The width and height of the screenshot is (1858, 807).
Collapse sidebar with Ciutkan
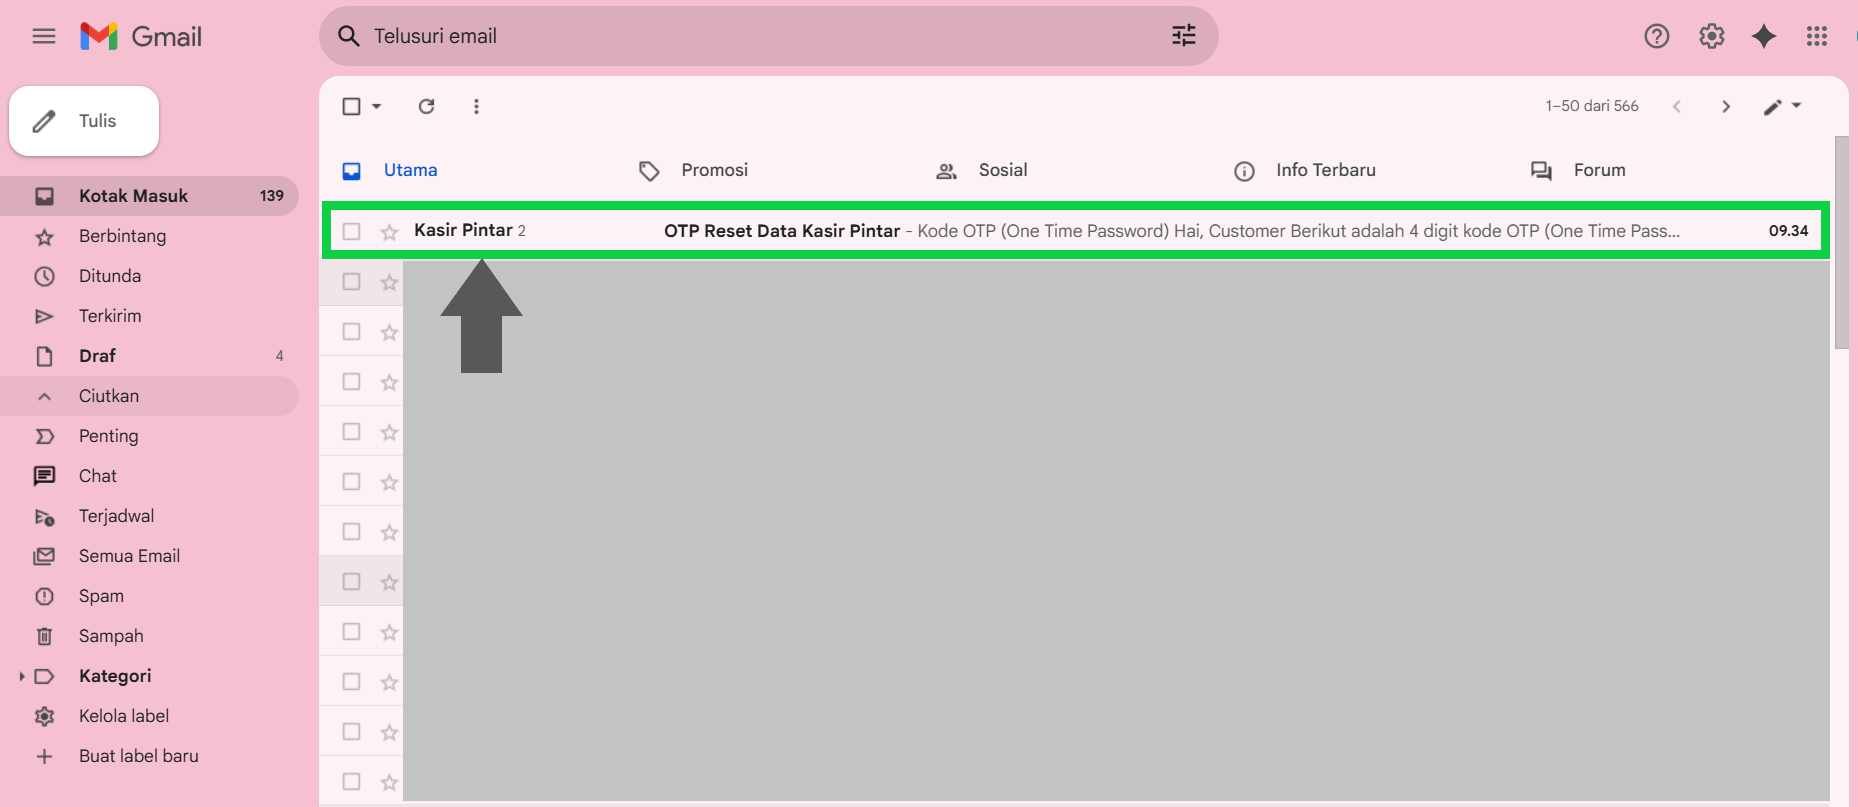150,396
